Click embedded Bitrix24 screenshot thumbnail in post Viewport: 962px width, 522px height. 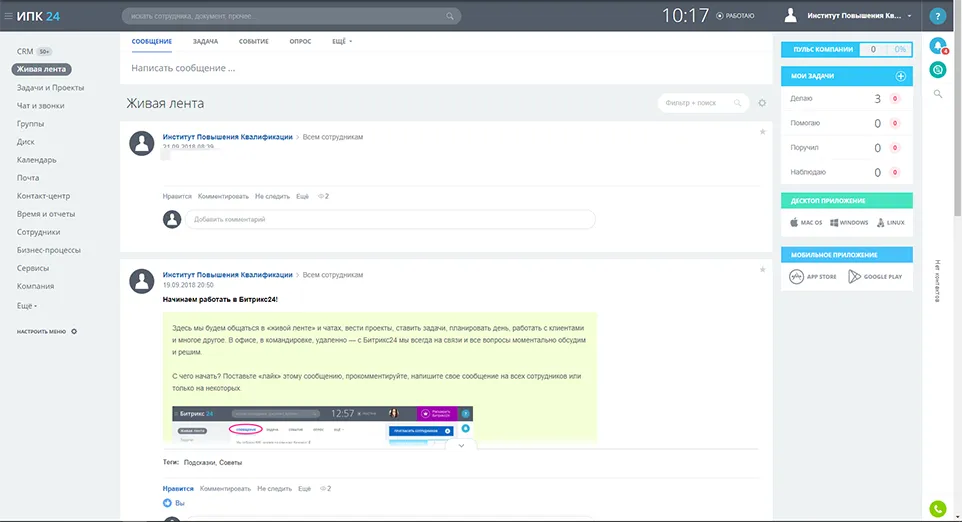(x=322, y=424)
